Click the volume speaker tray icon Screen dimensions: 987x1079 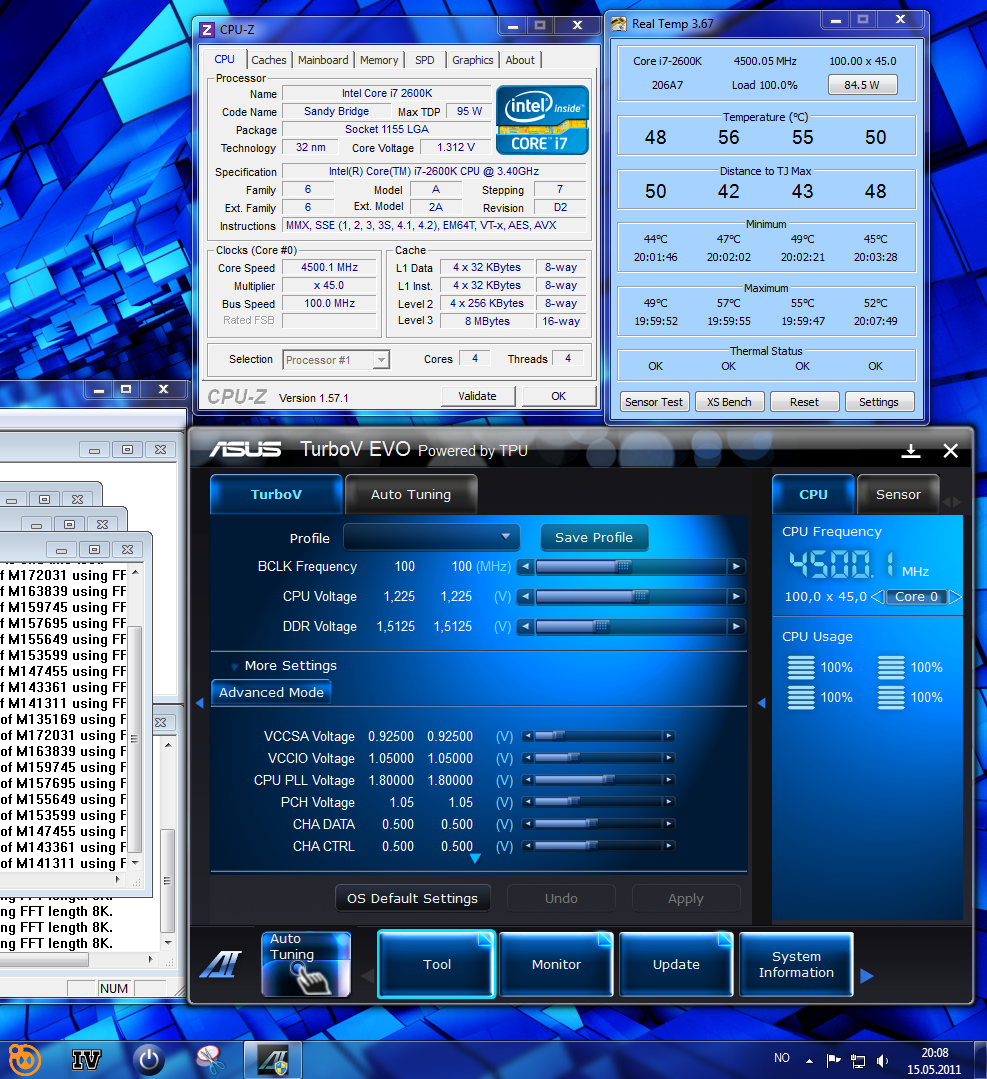[x=882, y=1060]
